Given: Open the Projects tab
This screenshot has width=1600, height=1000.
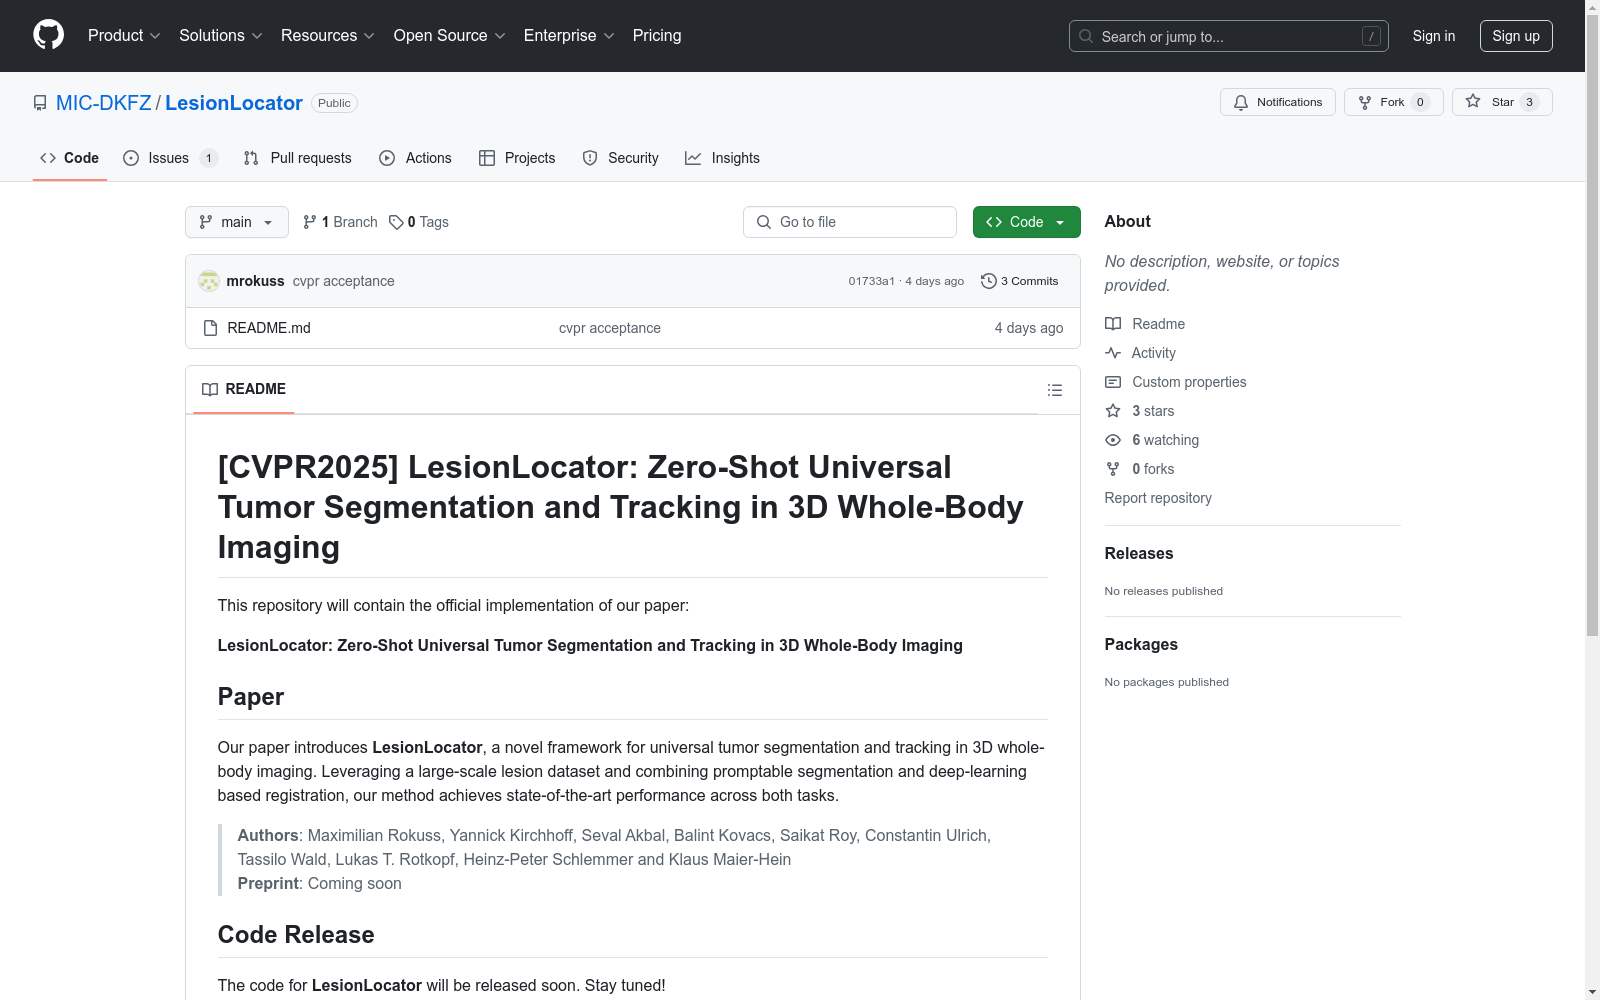Looking at the screenshot, I should (x=517, y=158).
